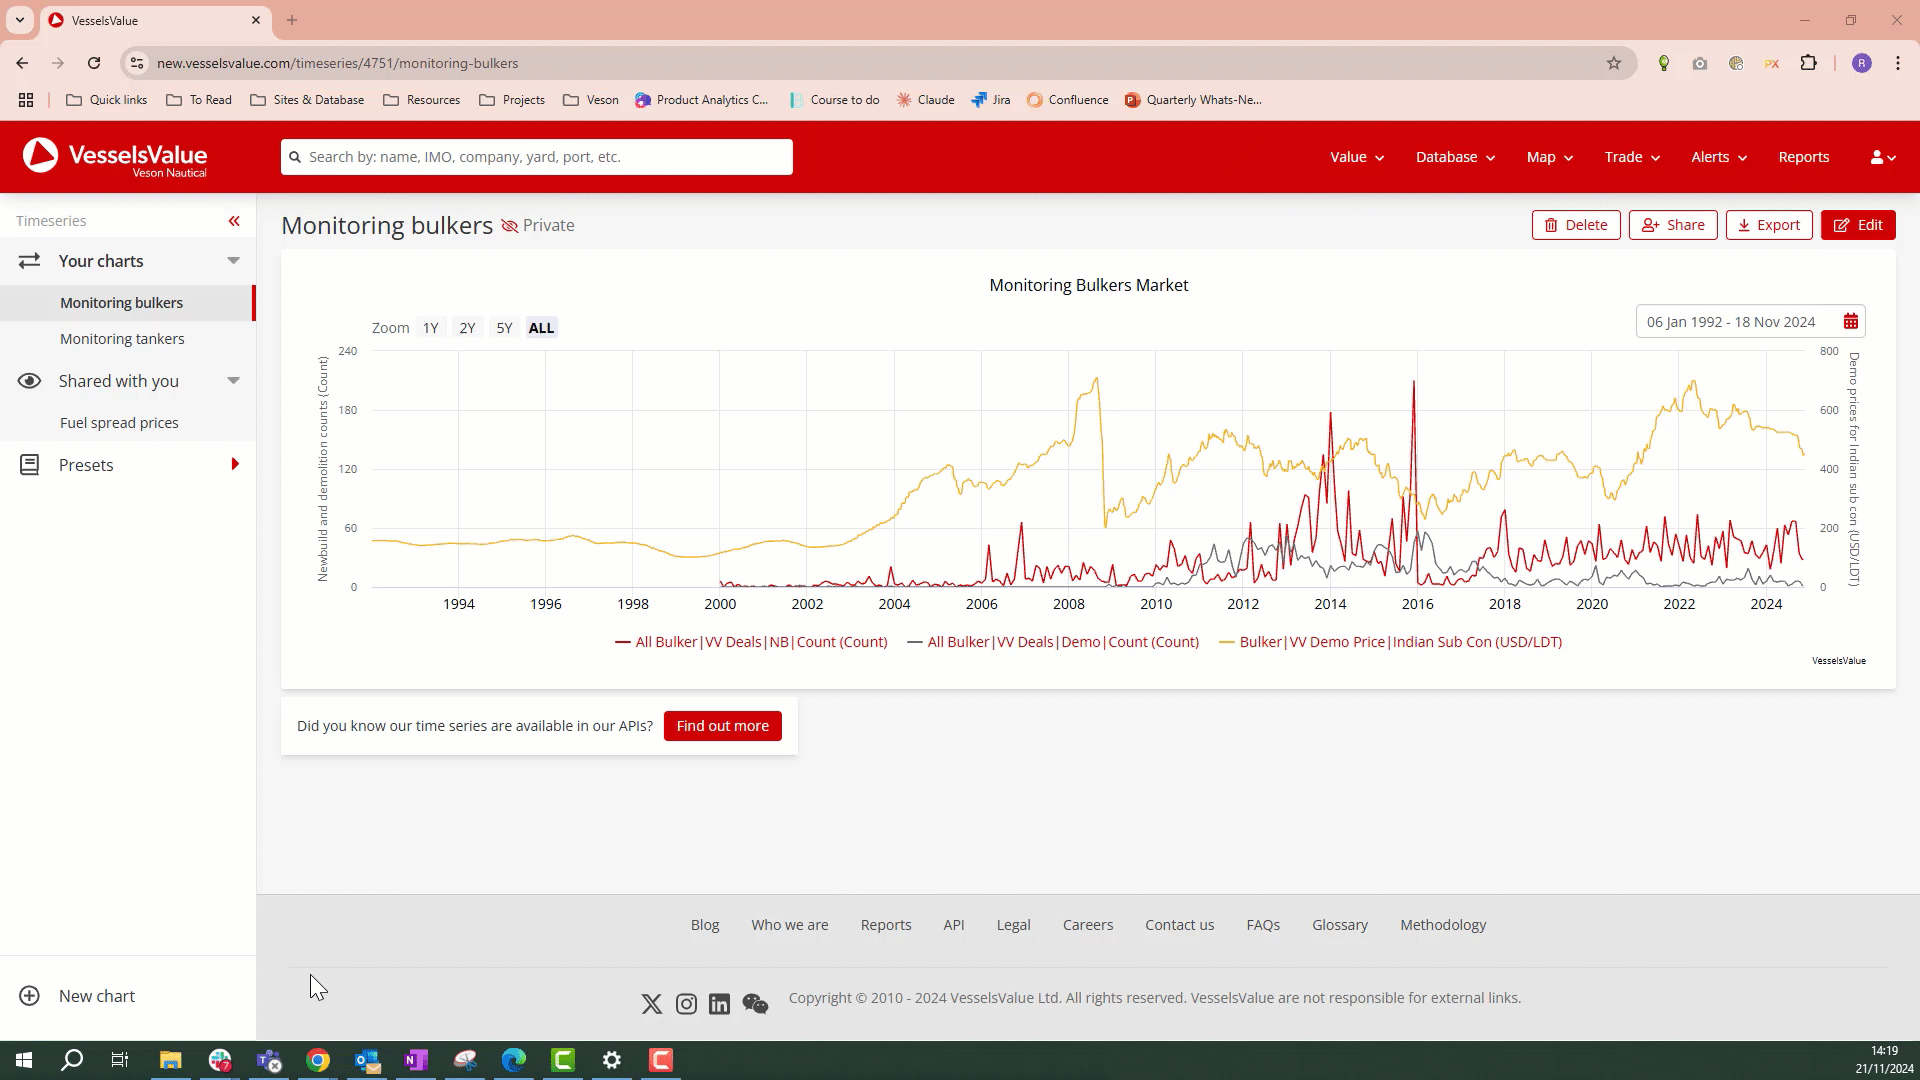Screen dimensions: 1920x1080
Task: Click the date range input field
Action: coord(1730,321)
